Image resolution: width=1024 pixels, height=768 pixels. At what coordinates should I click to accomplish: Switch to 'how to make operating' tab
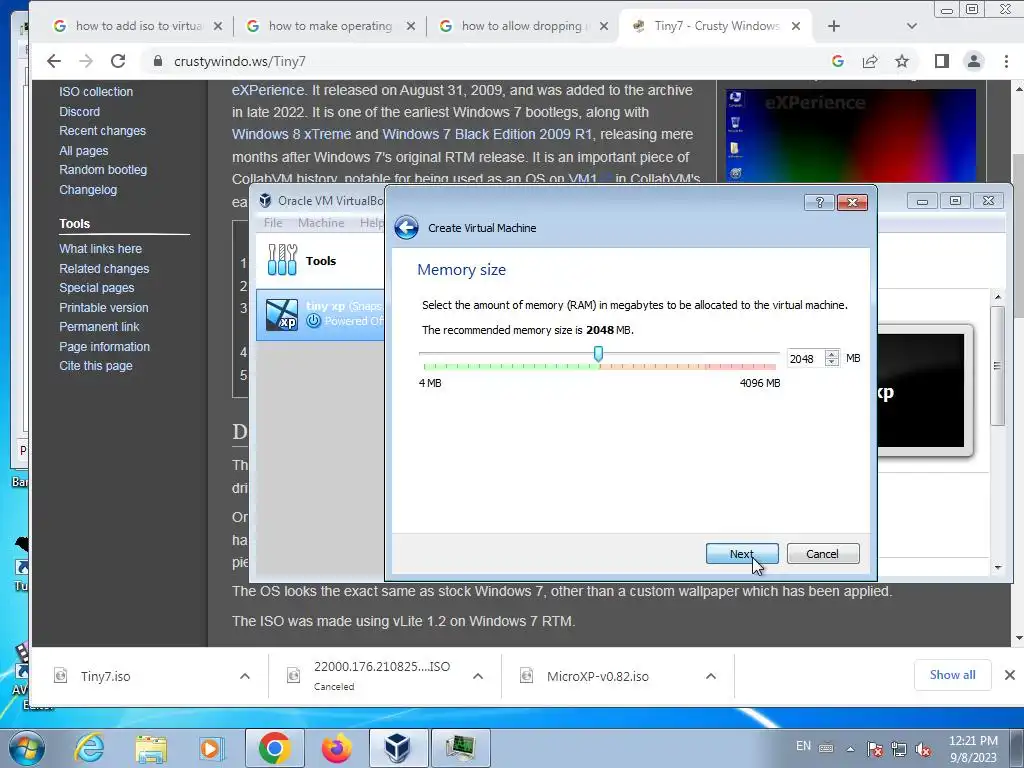(x=330, y=26)
